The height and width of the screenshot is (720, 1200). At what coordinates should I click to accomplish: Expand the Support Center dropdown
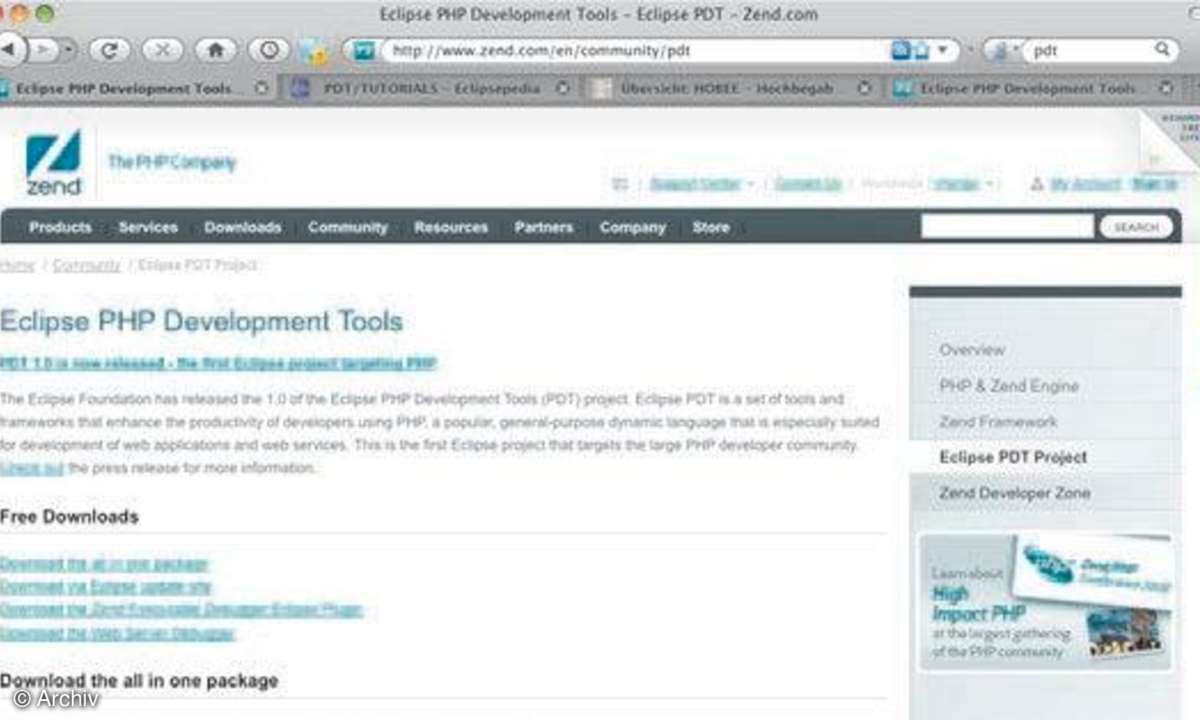click(750, 184)
